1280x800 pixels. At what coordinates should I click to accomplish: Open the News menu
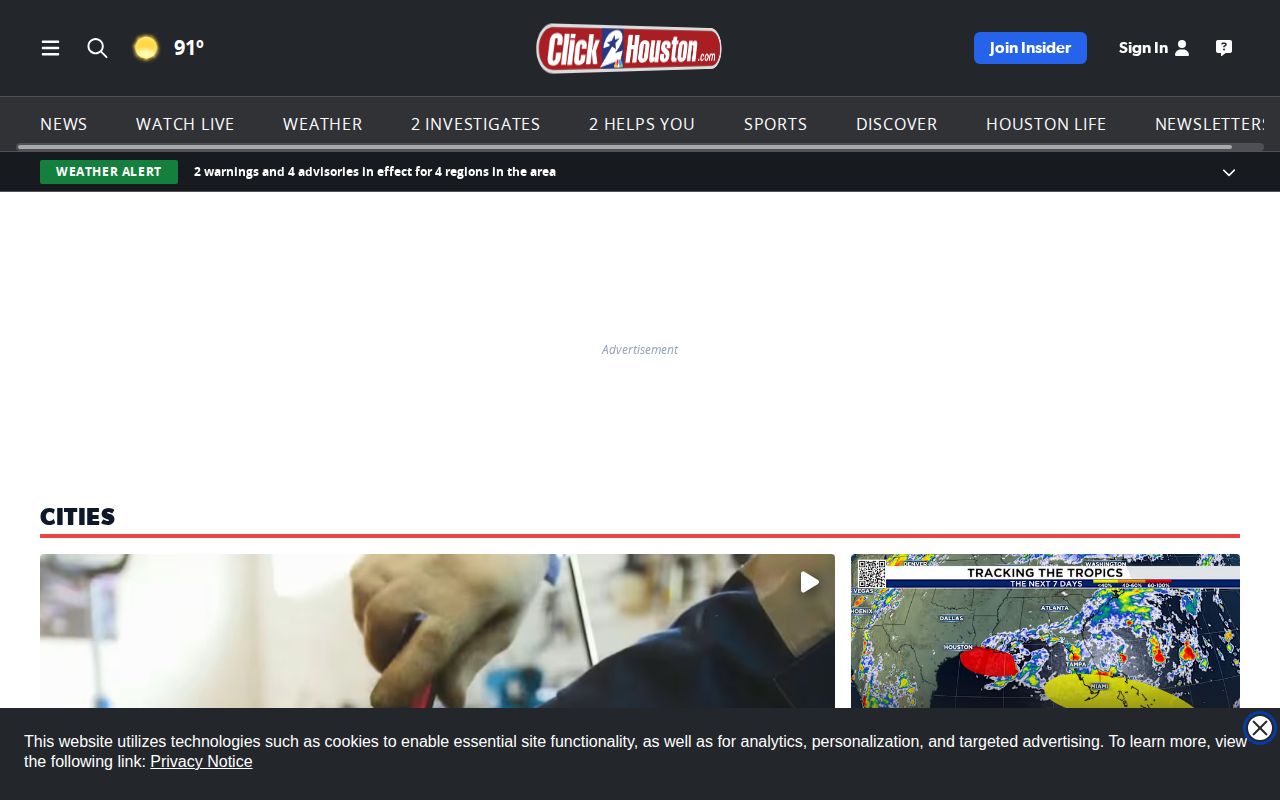[64, 124]
